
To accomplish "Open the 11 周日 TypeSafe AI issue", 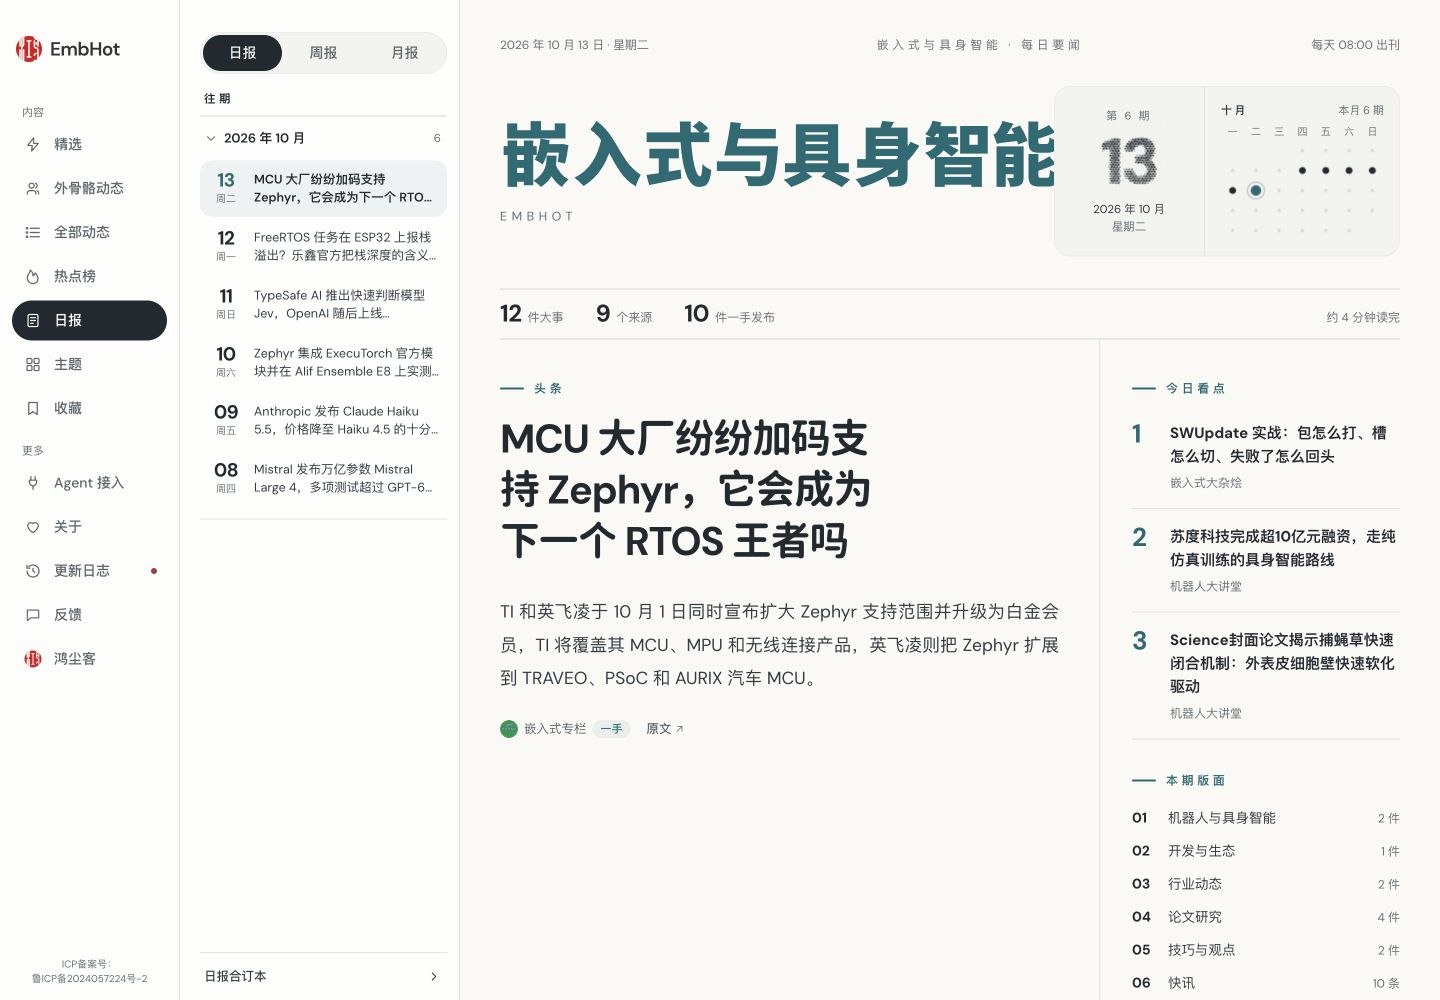I will pyautogui.click(x=323, y=304).
